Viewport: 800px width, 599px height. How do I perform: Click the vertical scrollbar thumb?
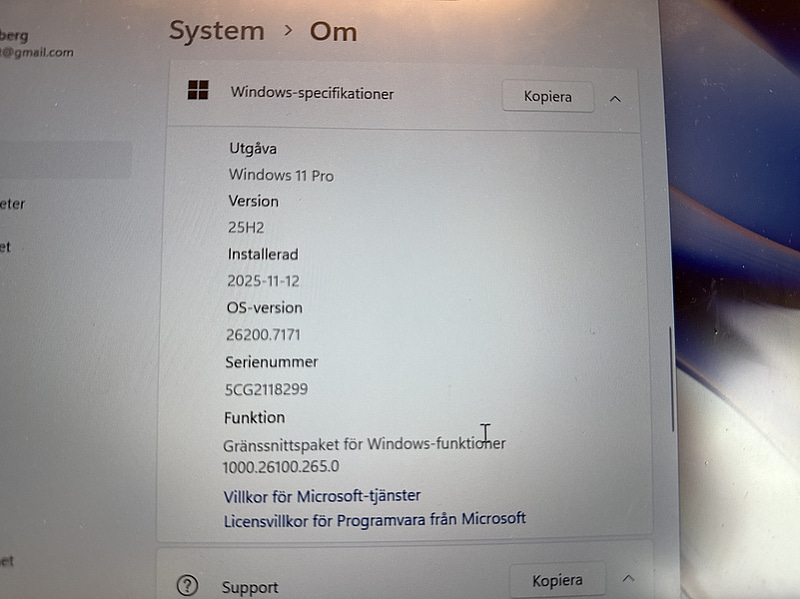672,380
